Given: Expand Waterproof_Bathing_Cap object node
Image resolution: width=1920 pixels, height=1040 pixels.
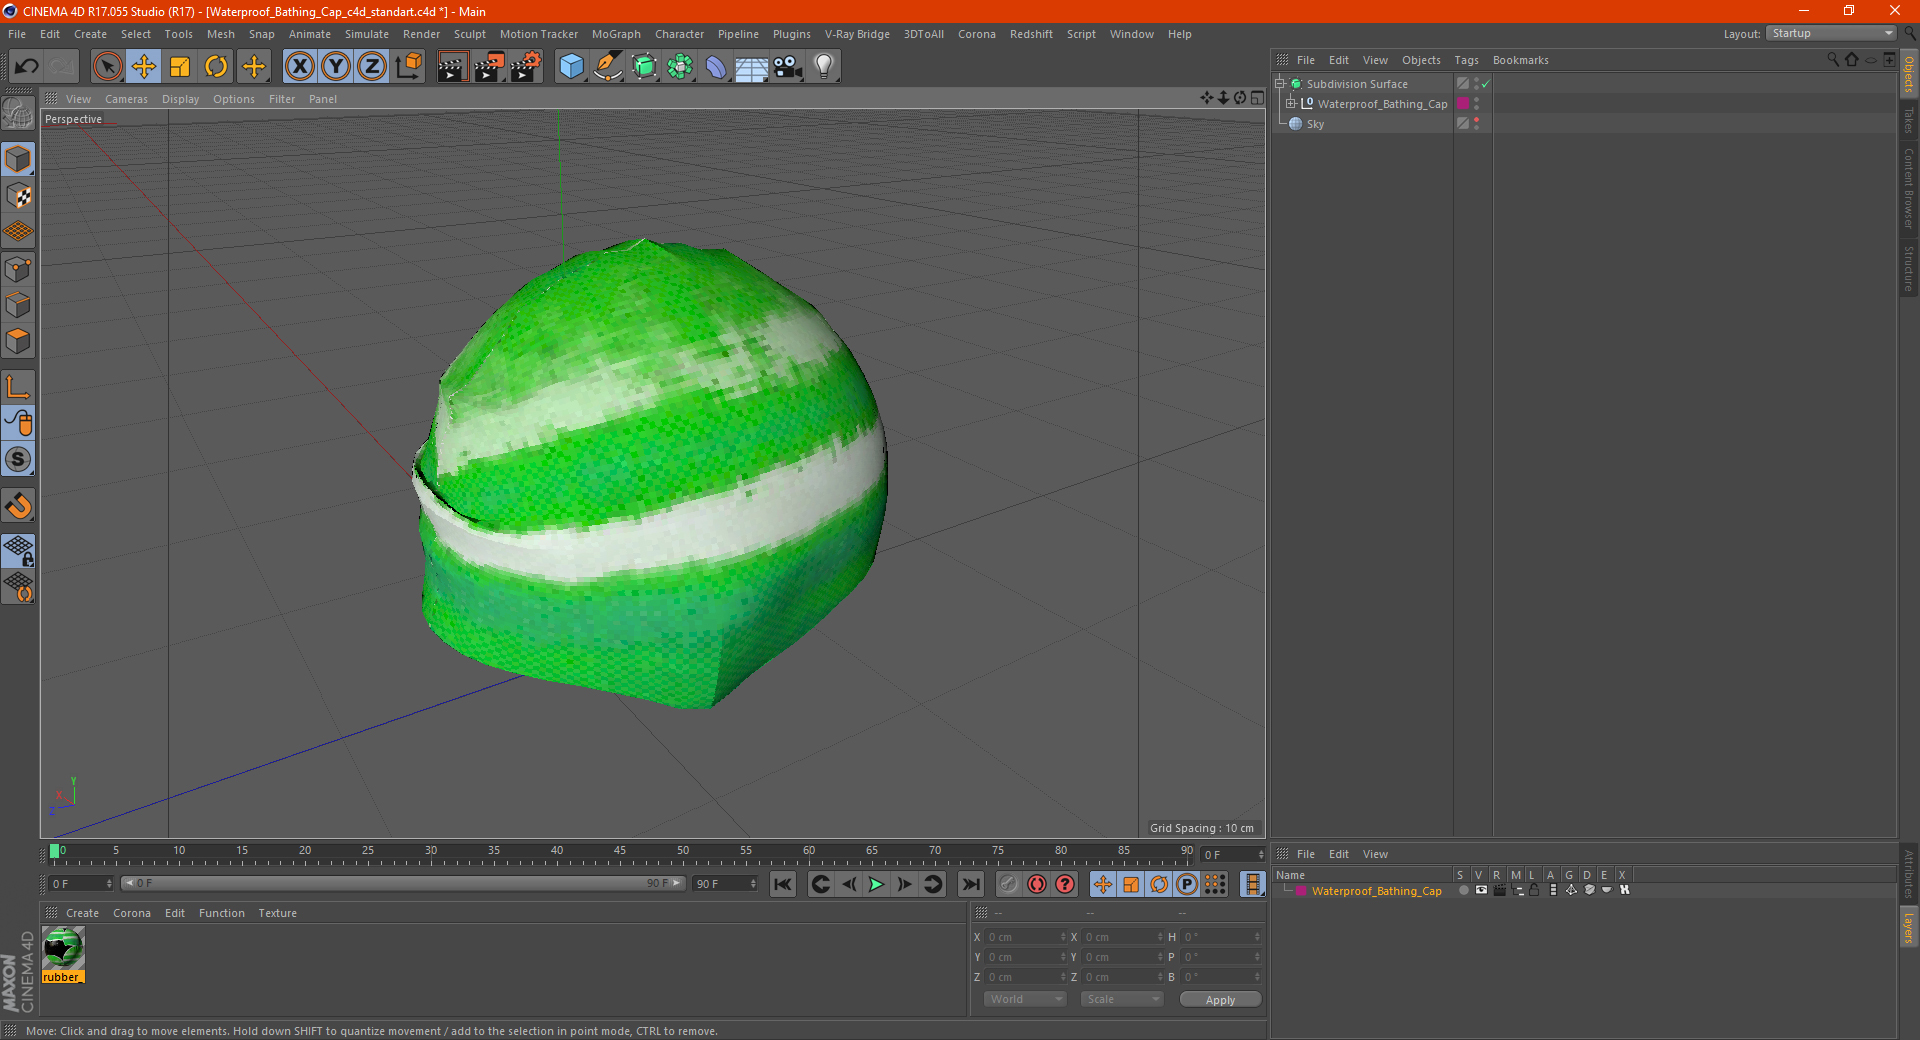Looking at the screenshot, I should point(1291,104).
